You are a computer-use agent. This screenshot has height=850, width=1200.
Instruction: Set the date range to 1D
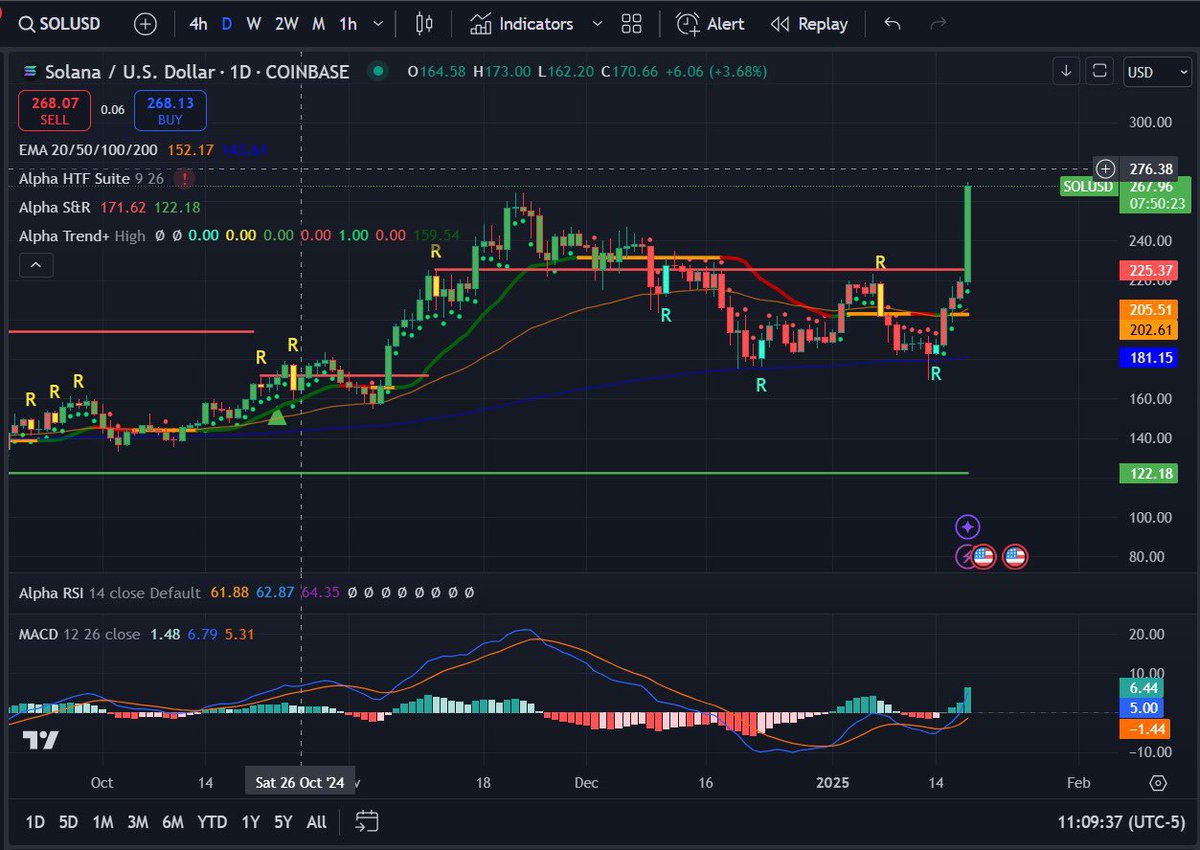pos(35,822)
